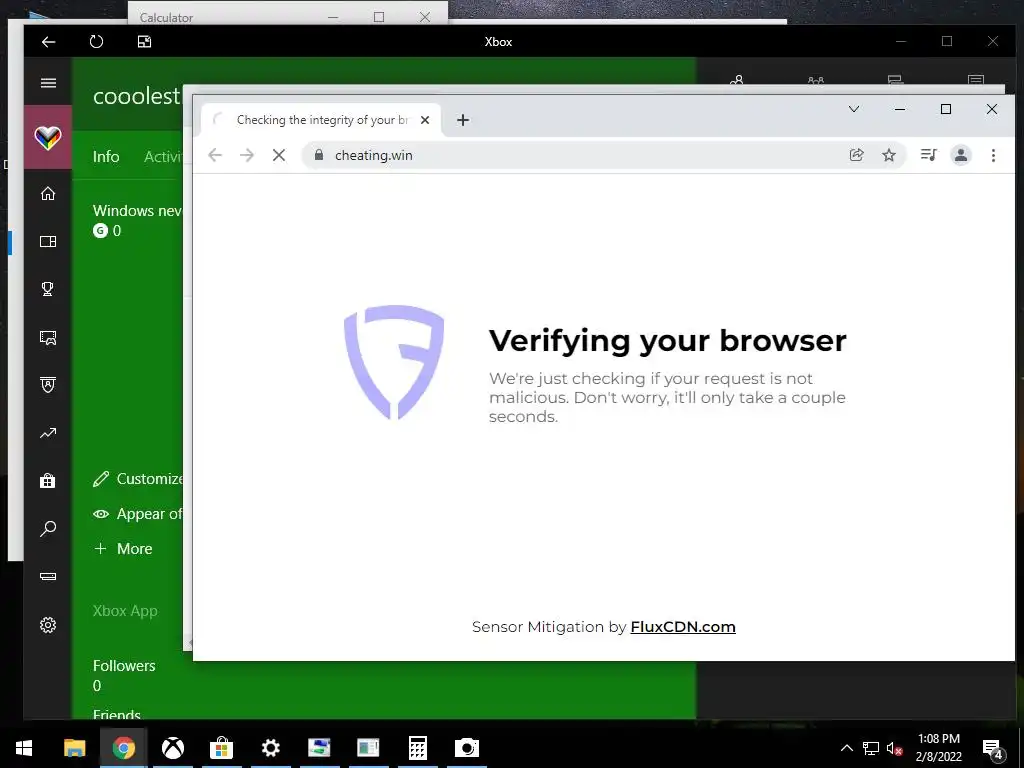Viewport: 1024px width, 768px height.
Task: Click Appear offline eye option in Xbox
Action: pyautogui.click(x=138, y=514)
